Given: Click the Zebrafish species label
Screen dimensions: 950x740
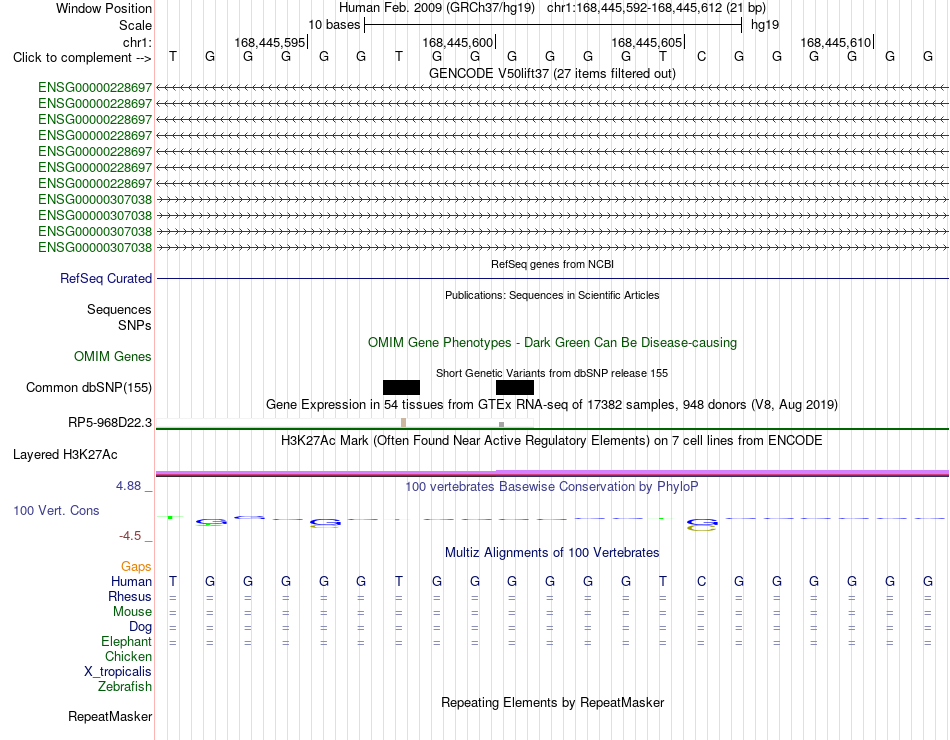Looking at the screenshot, I should (x=125, y=687).
